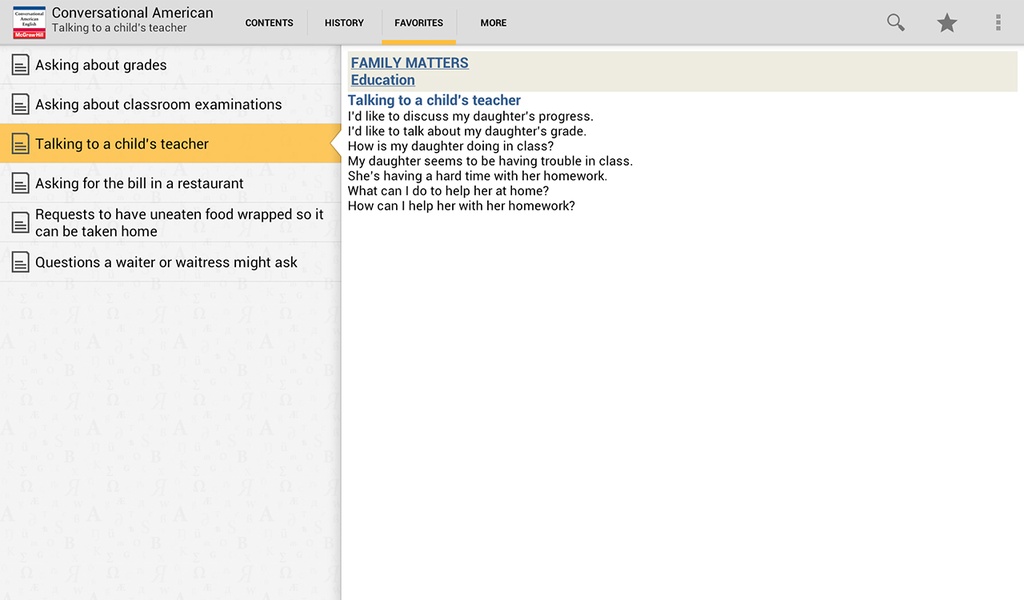This screenshot has width=1024, height=600.
Task: Open the More tab
Action: click(x=494, y=23)
